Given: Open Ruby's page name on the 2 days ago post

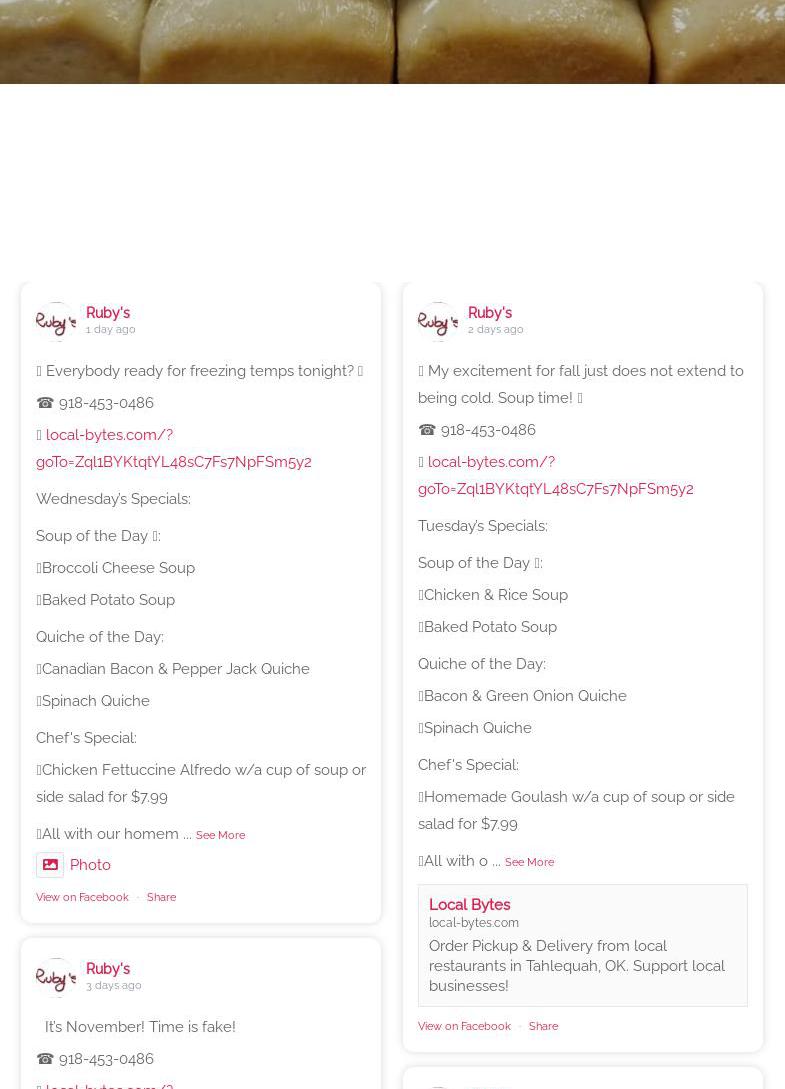Looking at the screenshot, I should [x=490, y=313].
